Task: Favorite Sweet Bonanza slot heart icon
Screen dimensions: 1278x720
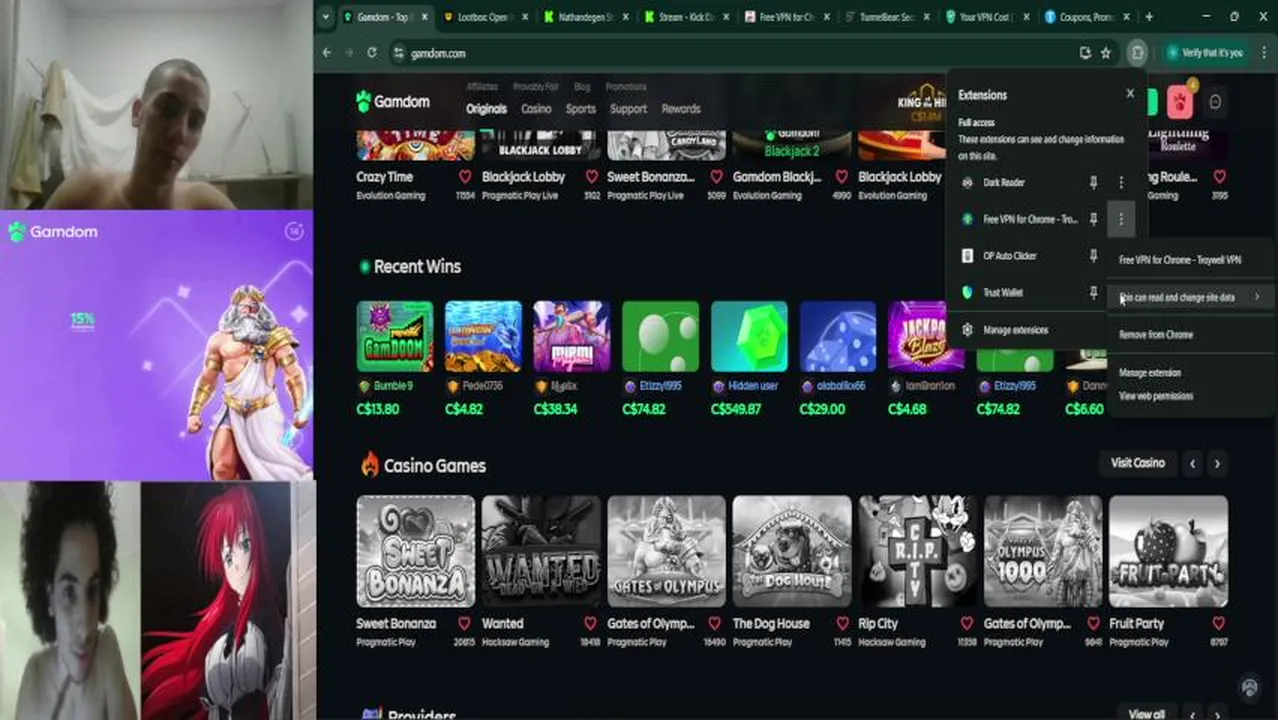Action: pos(464,623)
